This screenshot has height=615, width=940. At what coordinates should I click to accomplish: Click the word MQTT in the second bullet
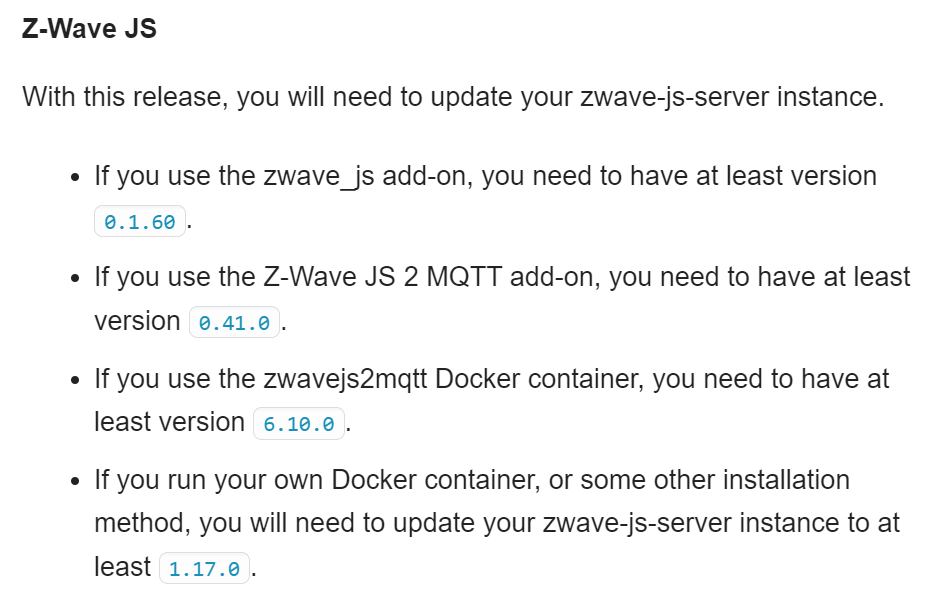pos(464,277)
